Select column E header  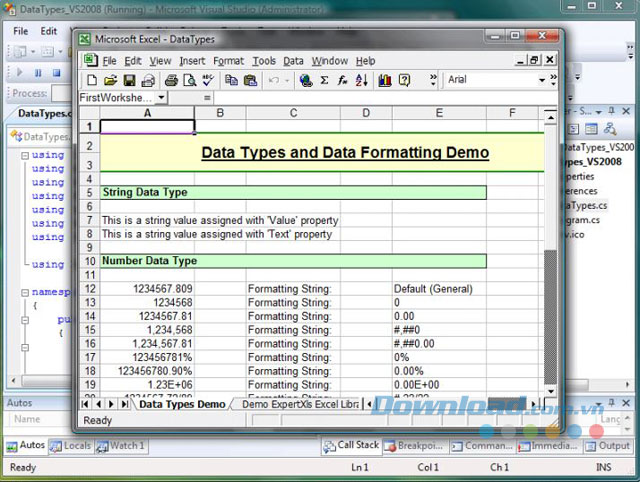(x=439, y=113)
